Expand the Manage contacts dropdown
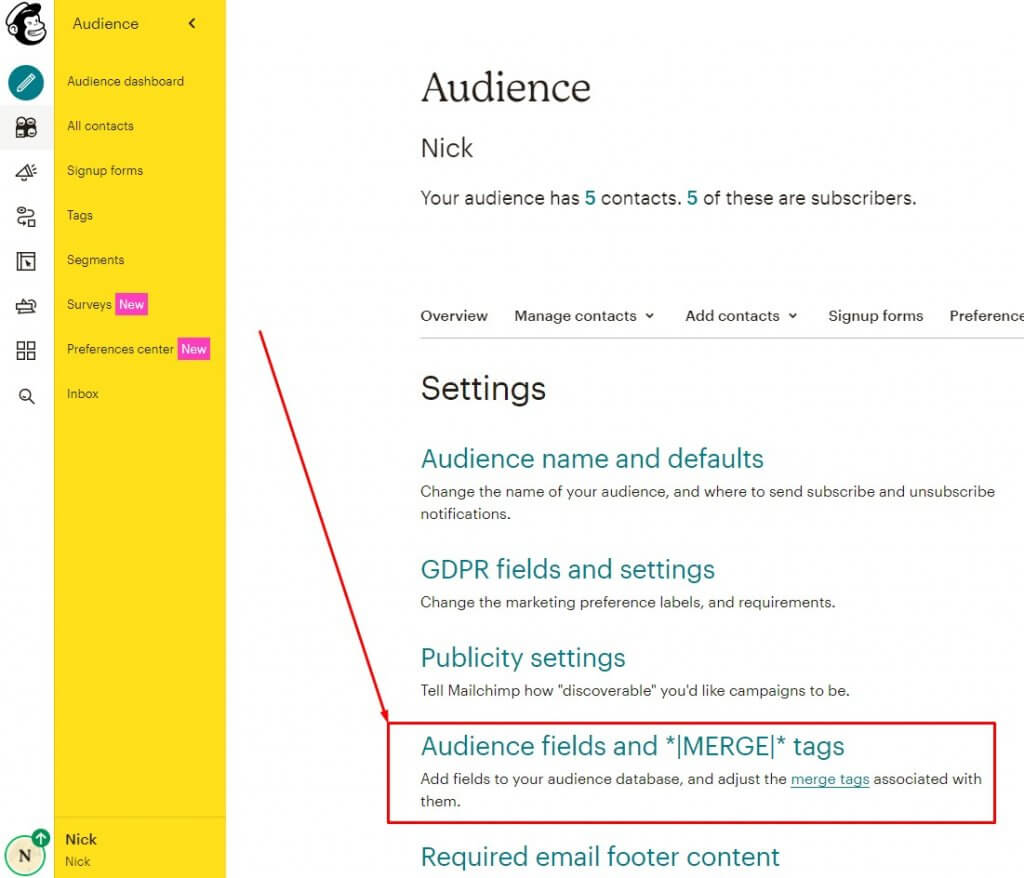1024x878 pixels. pyautogui.click(x=584, y=316)
